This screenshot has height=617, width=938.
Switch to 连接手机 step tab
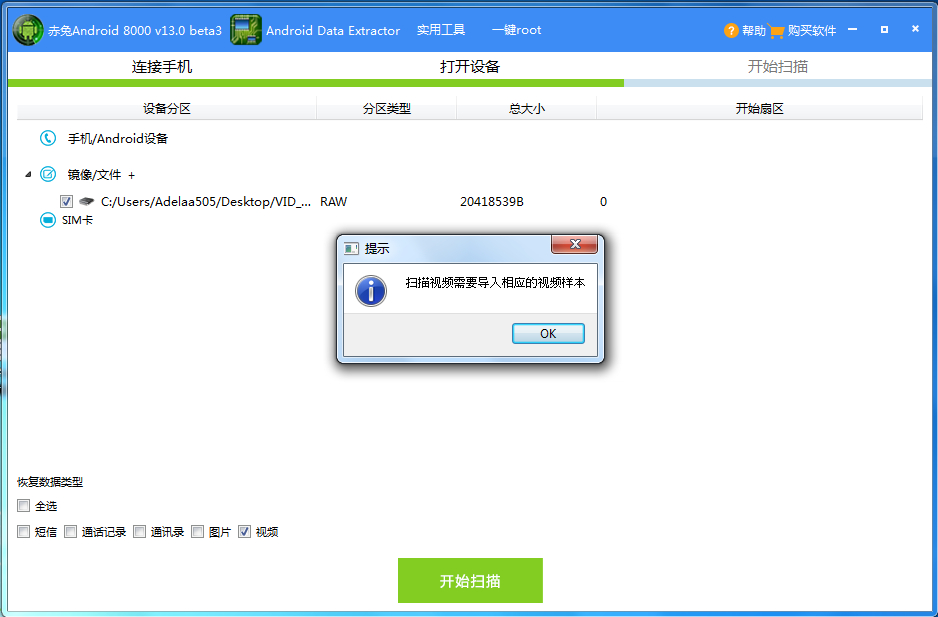162,66
